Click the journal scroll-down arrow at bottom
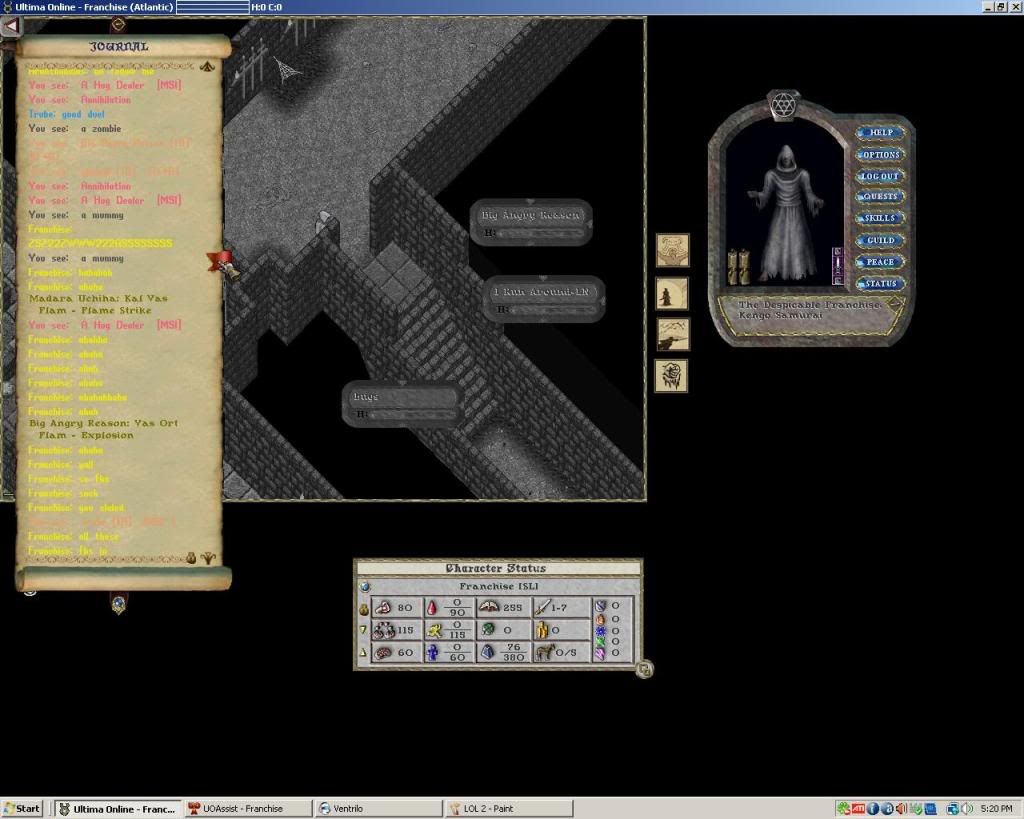Viewport: 1024px width, 819px height. [208, 558]
